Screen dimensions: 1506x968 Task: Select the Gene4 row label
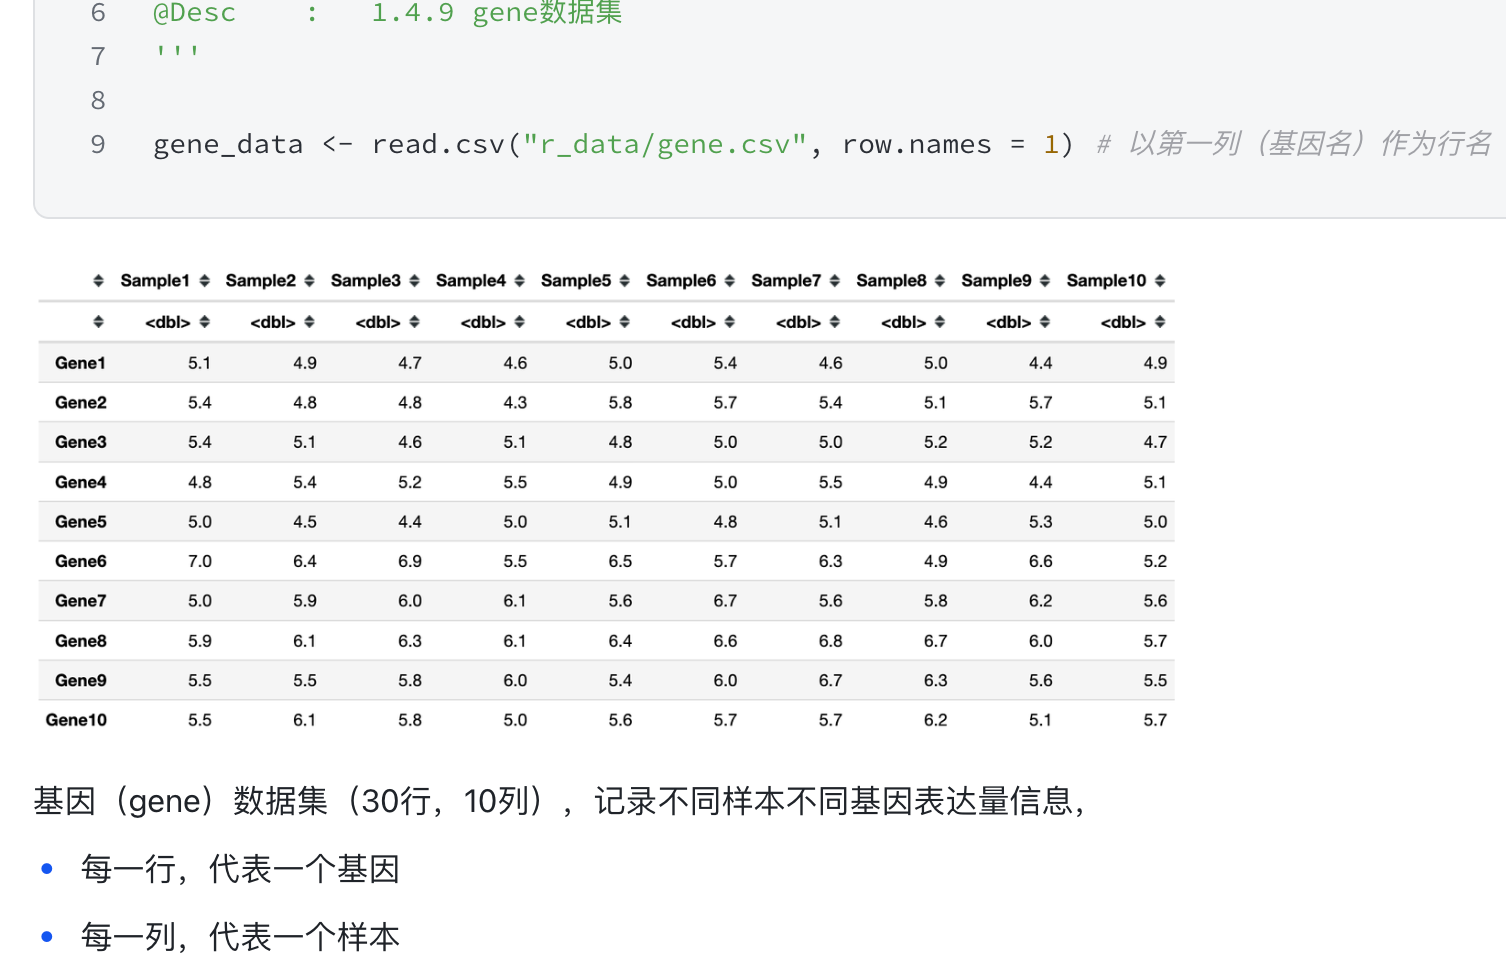click(80, 482)
